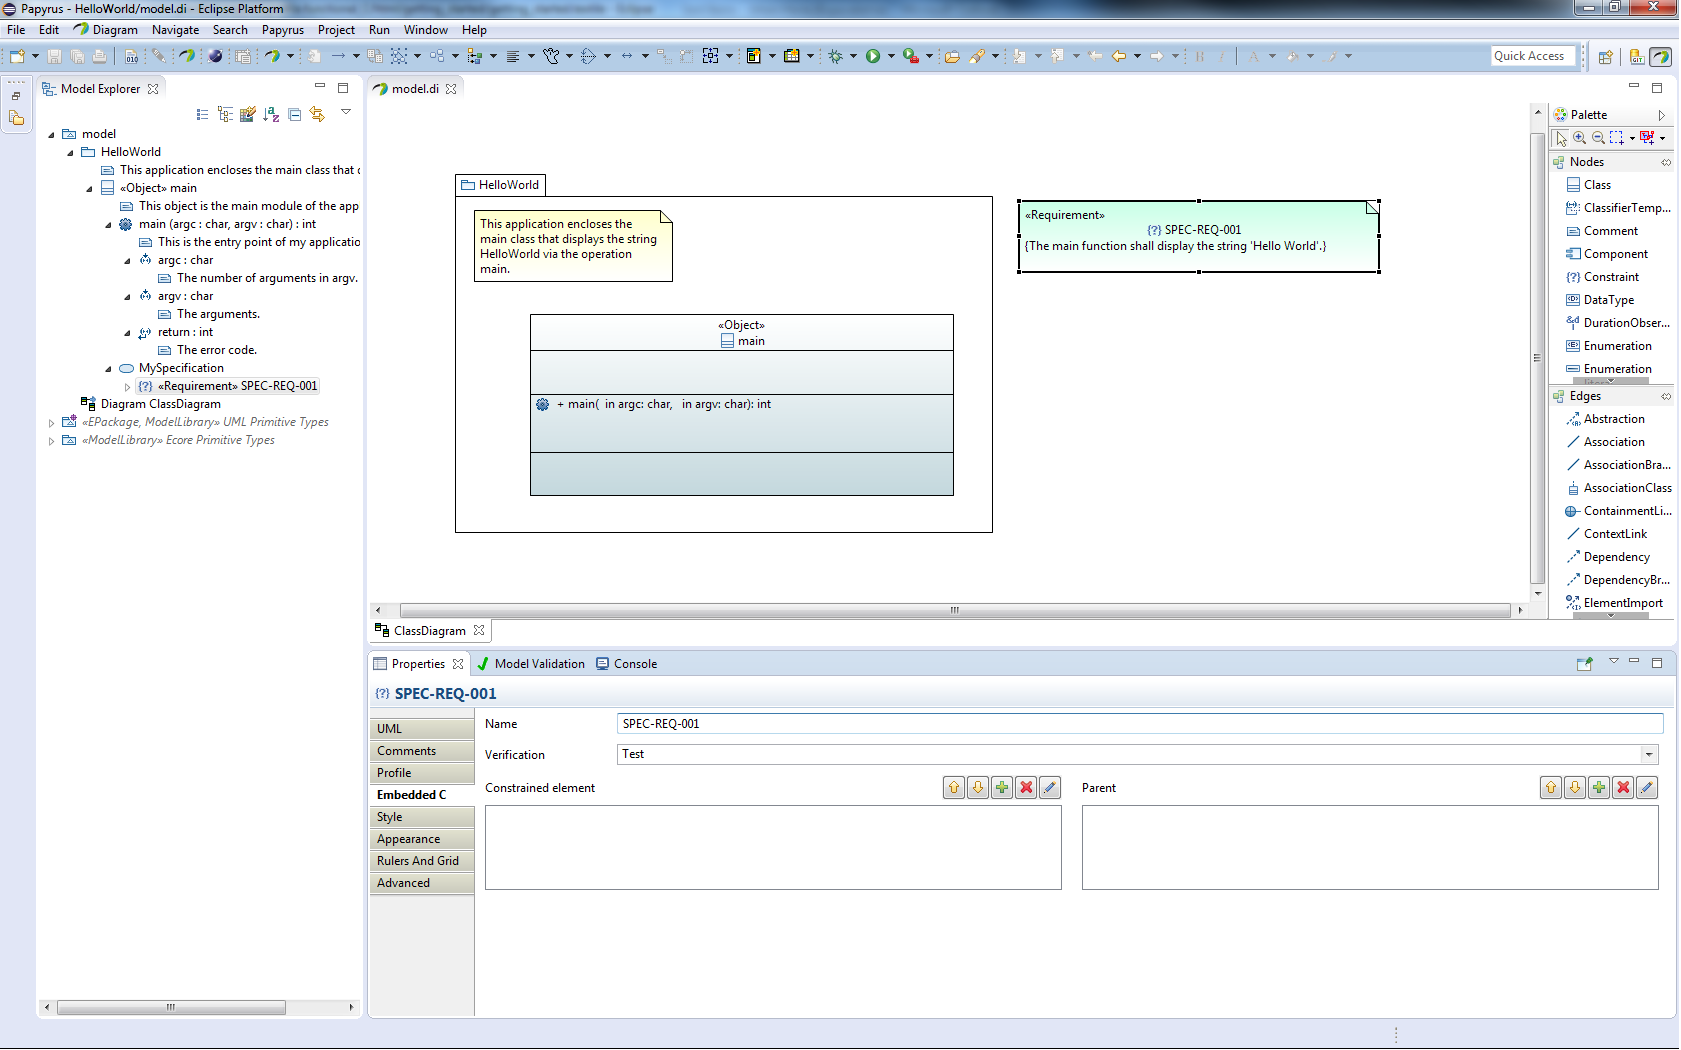This screenshot has height=1050, width=1681.
Task: Click the Quick Access search field
Action: [x=1533, y=56]
